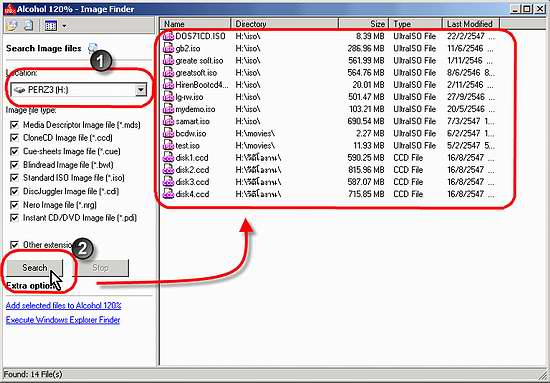Select the gb2.iso file name
The image size is (550, 383).
point(188,48)
